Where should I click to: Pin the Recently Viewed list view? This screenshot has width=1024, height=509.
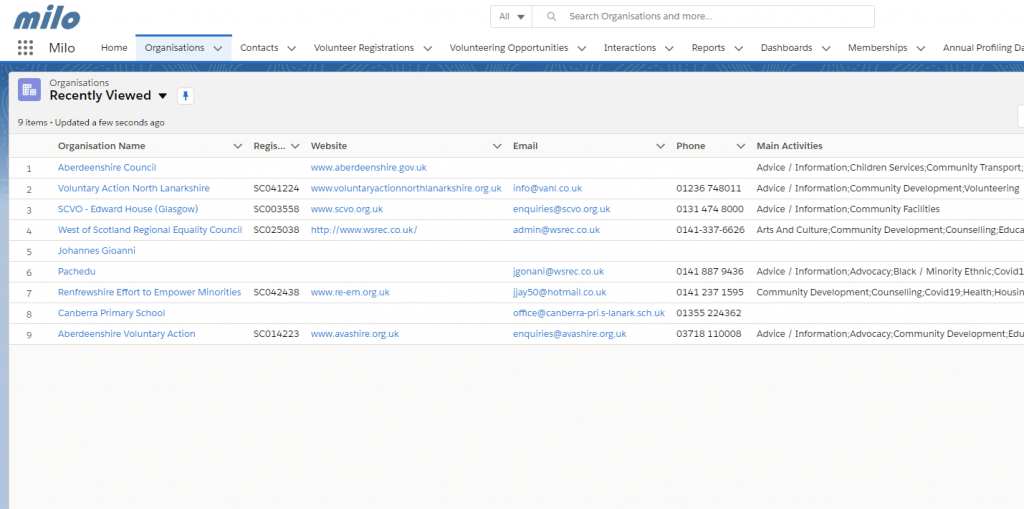click(x=185, y=96)
